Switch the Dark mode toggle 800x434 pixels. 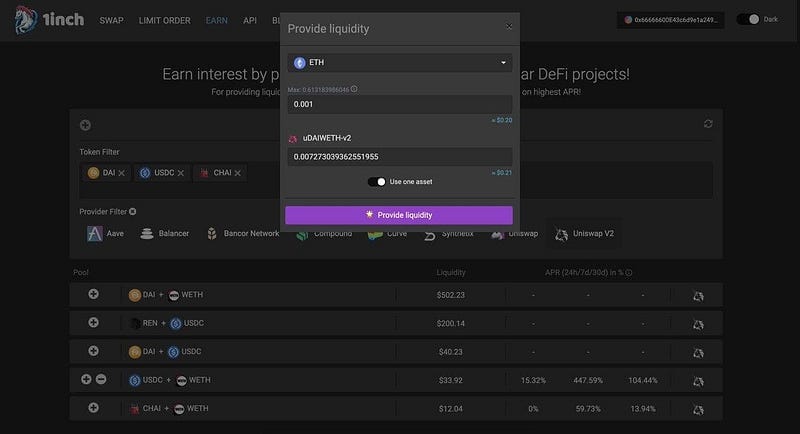click(747, 19)
